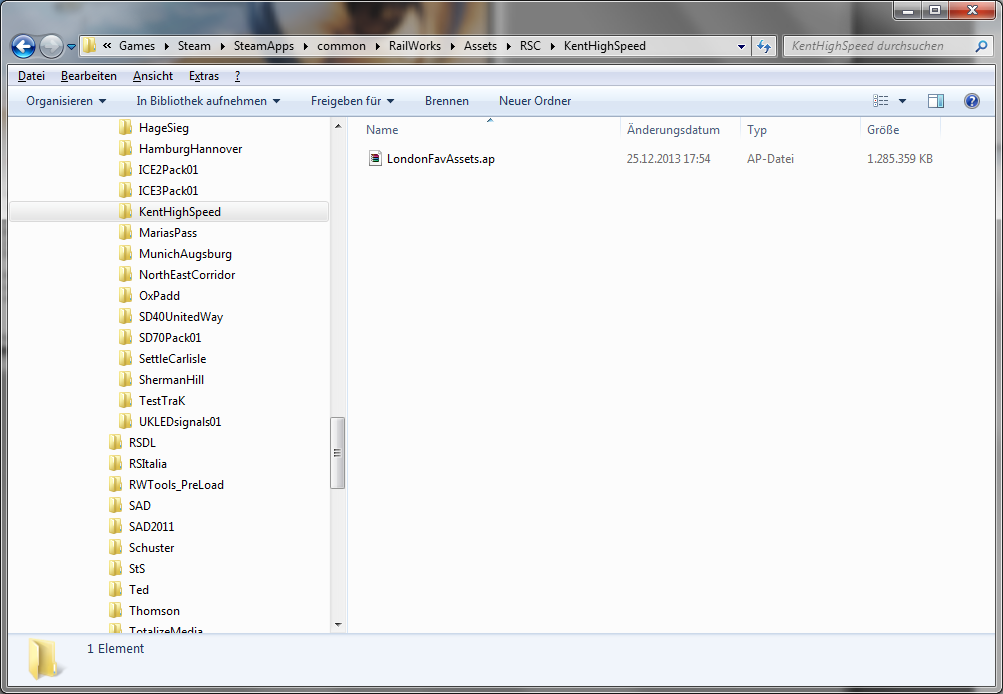
Task: Click the greyed Forward arrow button
Action: (x=51, y=46)
